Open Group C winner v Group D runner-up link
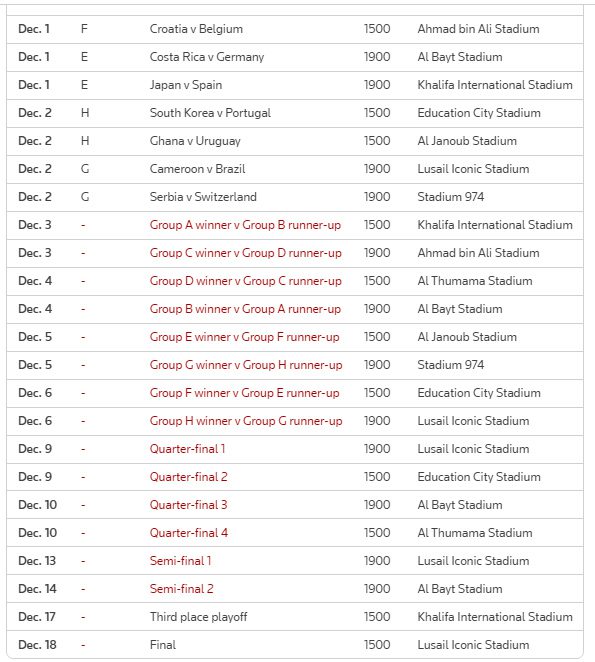 (x=246, y=253)
